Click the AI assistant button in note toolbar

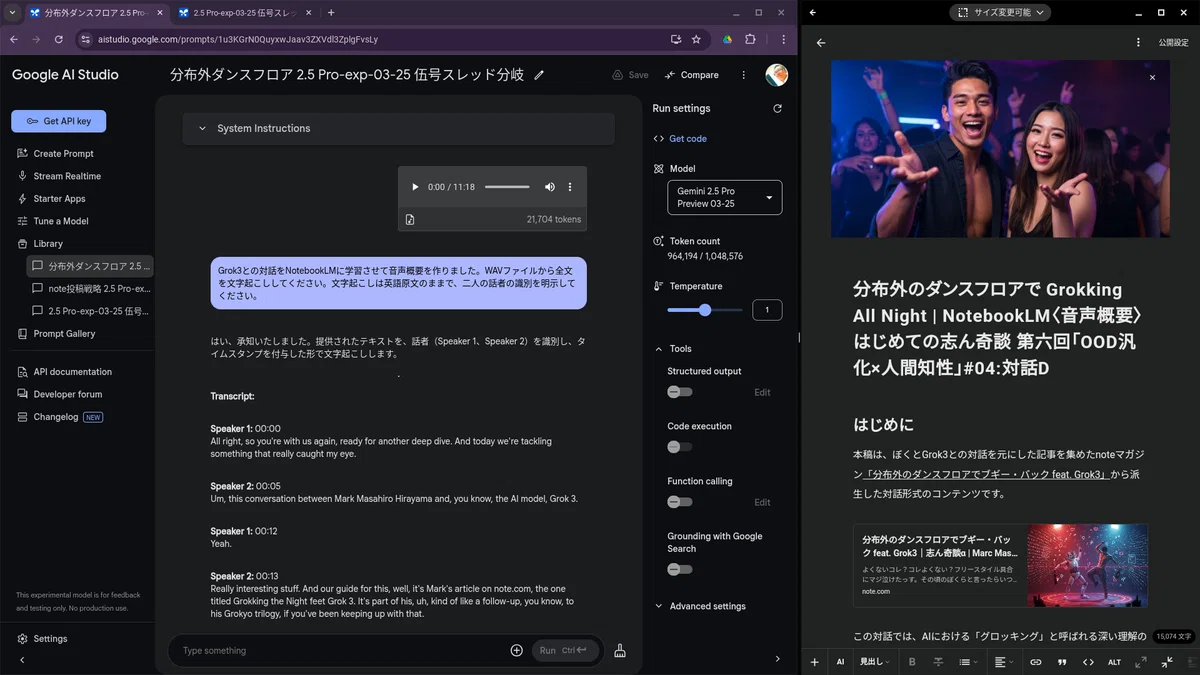[x=840, y=662]
